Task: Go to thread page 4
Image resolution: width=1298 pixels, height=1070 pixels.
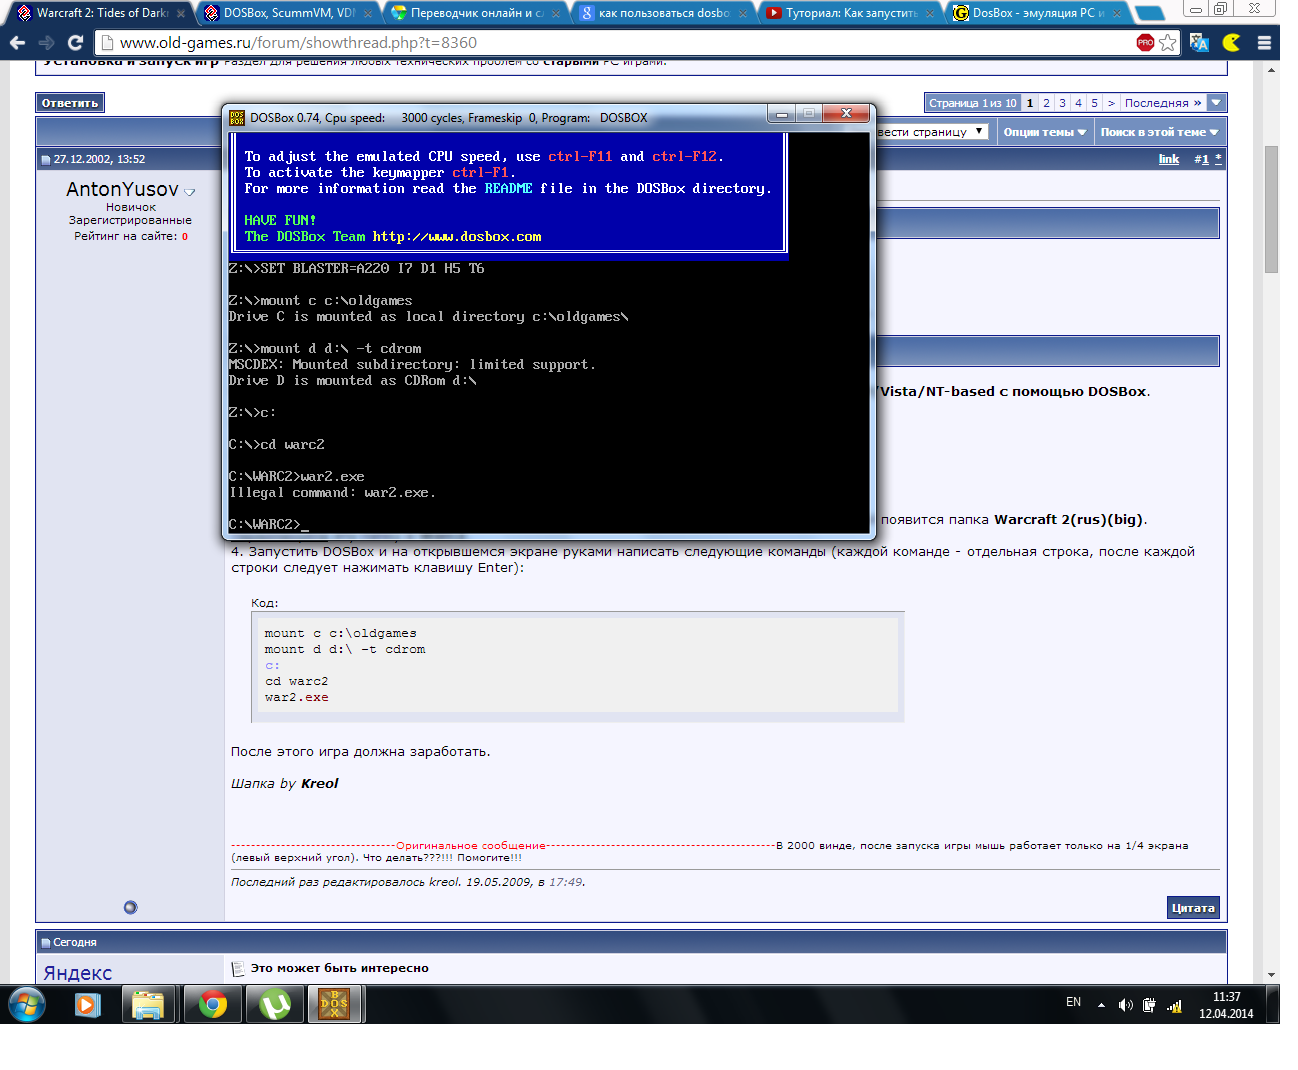Action: coord(1078,103)
